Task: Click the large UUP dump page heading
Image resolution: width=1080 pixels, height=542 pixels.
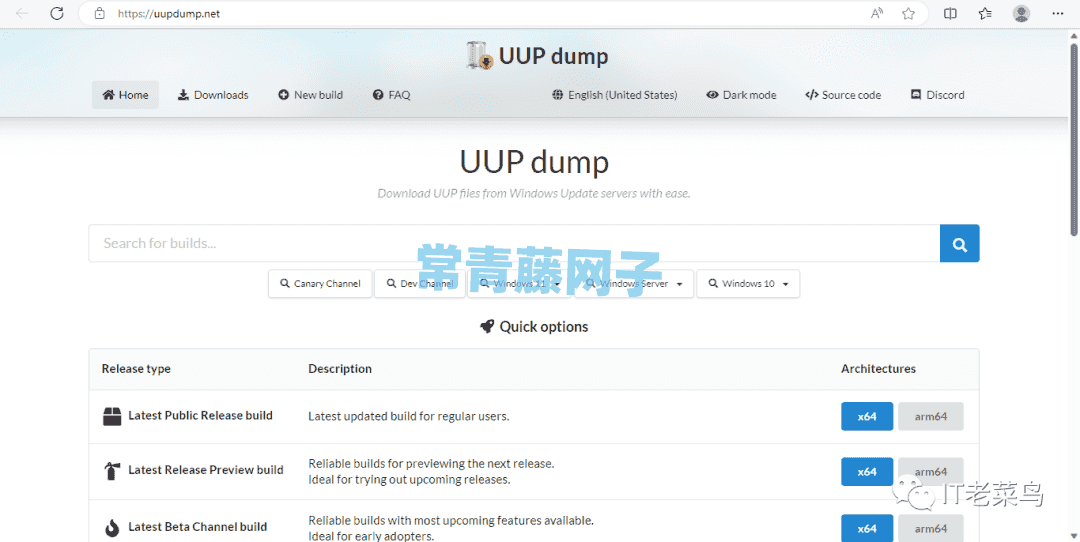Action: coord(534,163)
